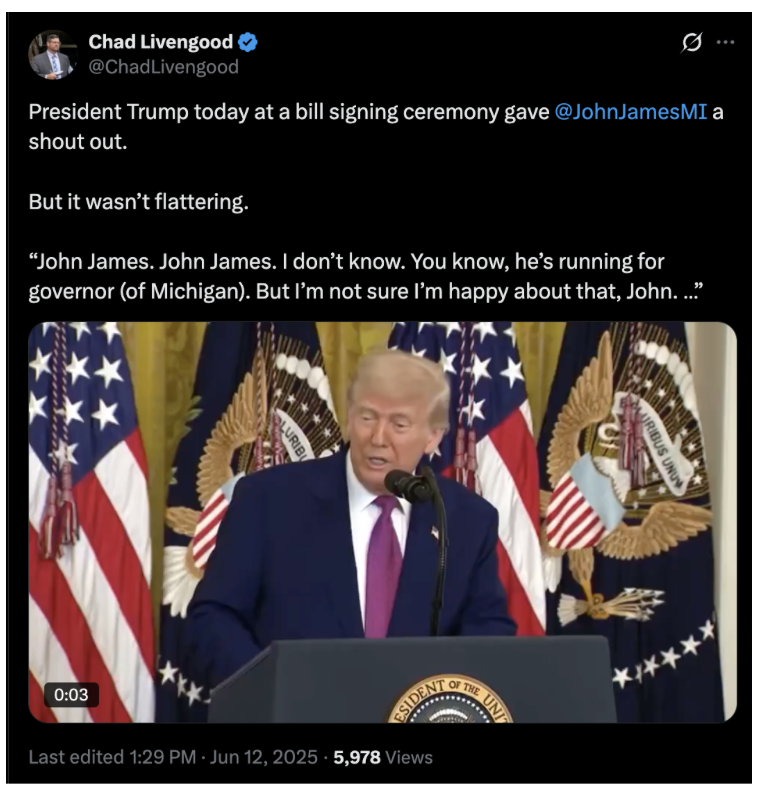
Task: Click the blue verified checkmark badge
Action: 247,43
